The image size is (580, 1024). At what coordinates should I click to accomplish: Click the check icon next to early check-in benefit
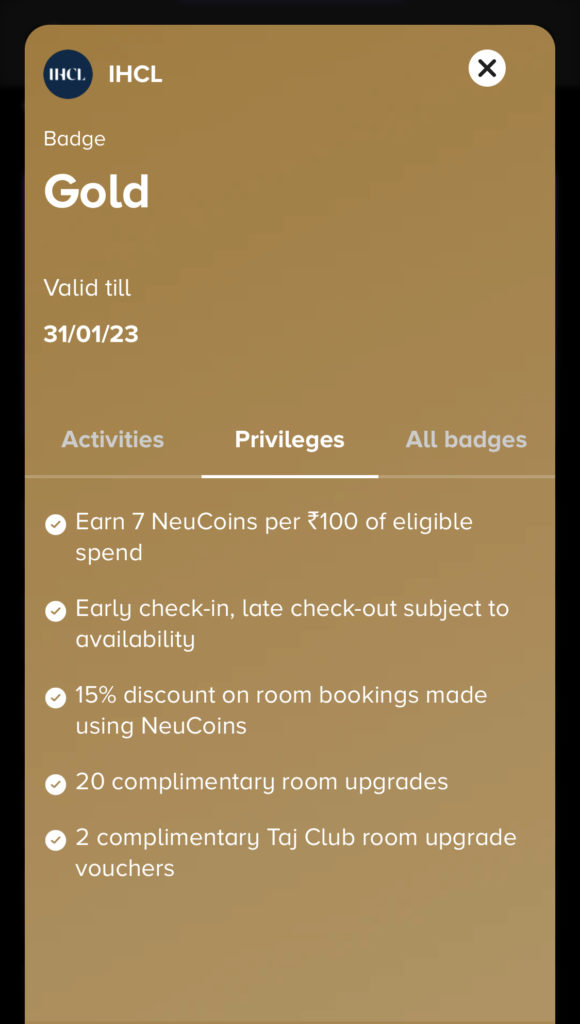click(55, 610)
